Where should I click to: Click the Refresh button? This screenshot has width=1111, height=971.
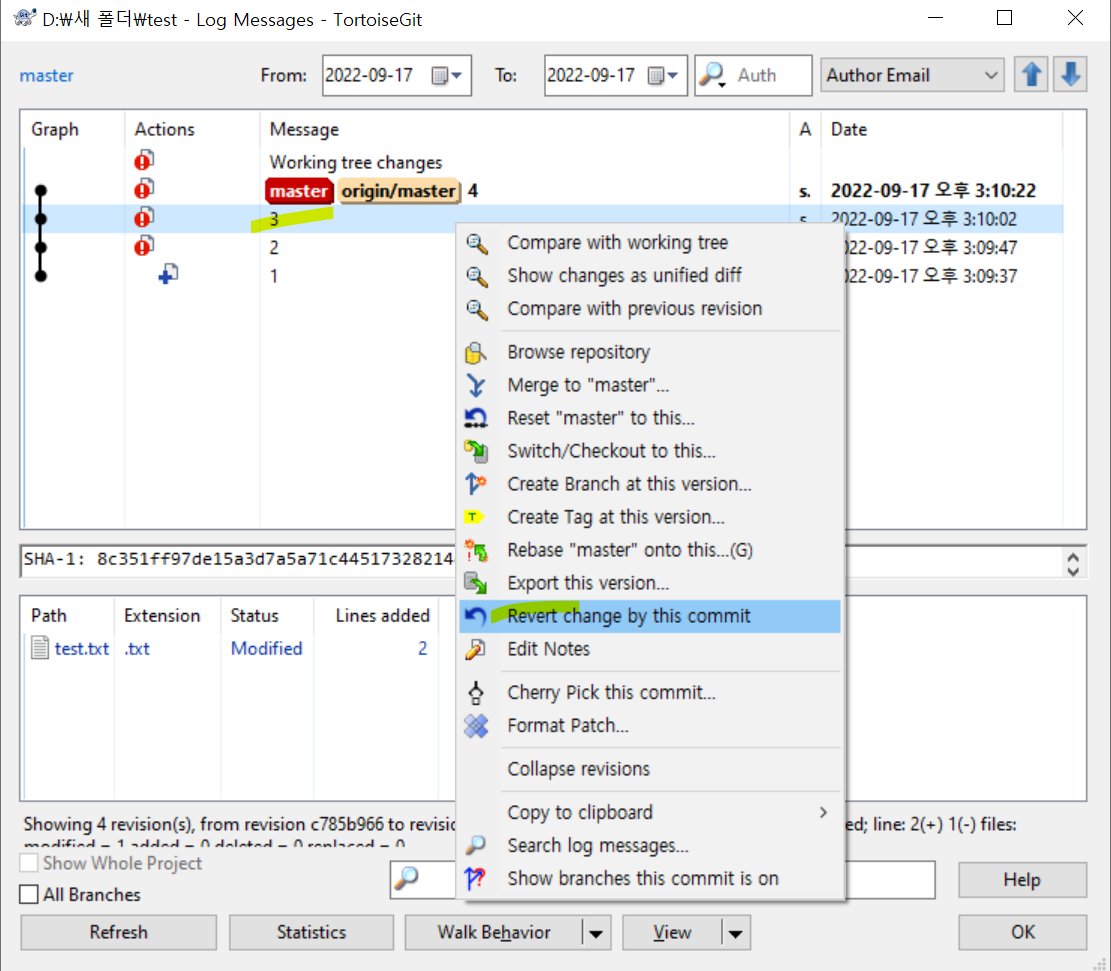pyautogui.click(x=118, y=933)
